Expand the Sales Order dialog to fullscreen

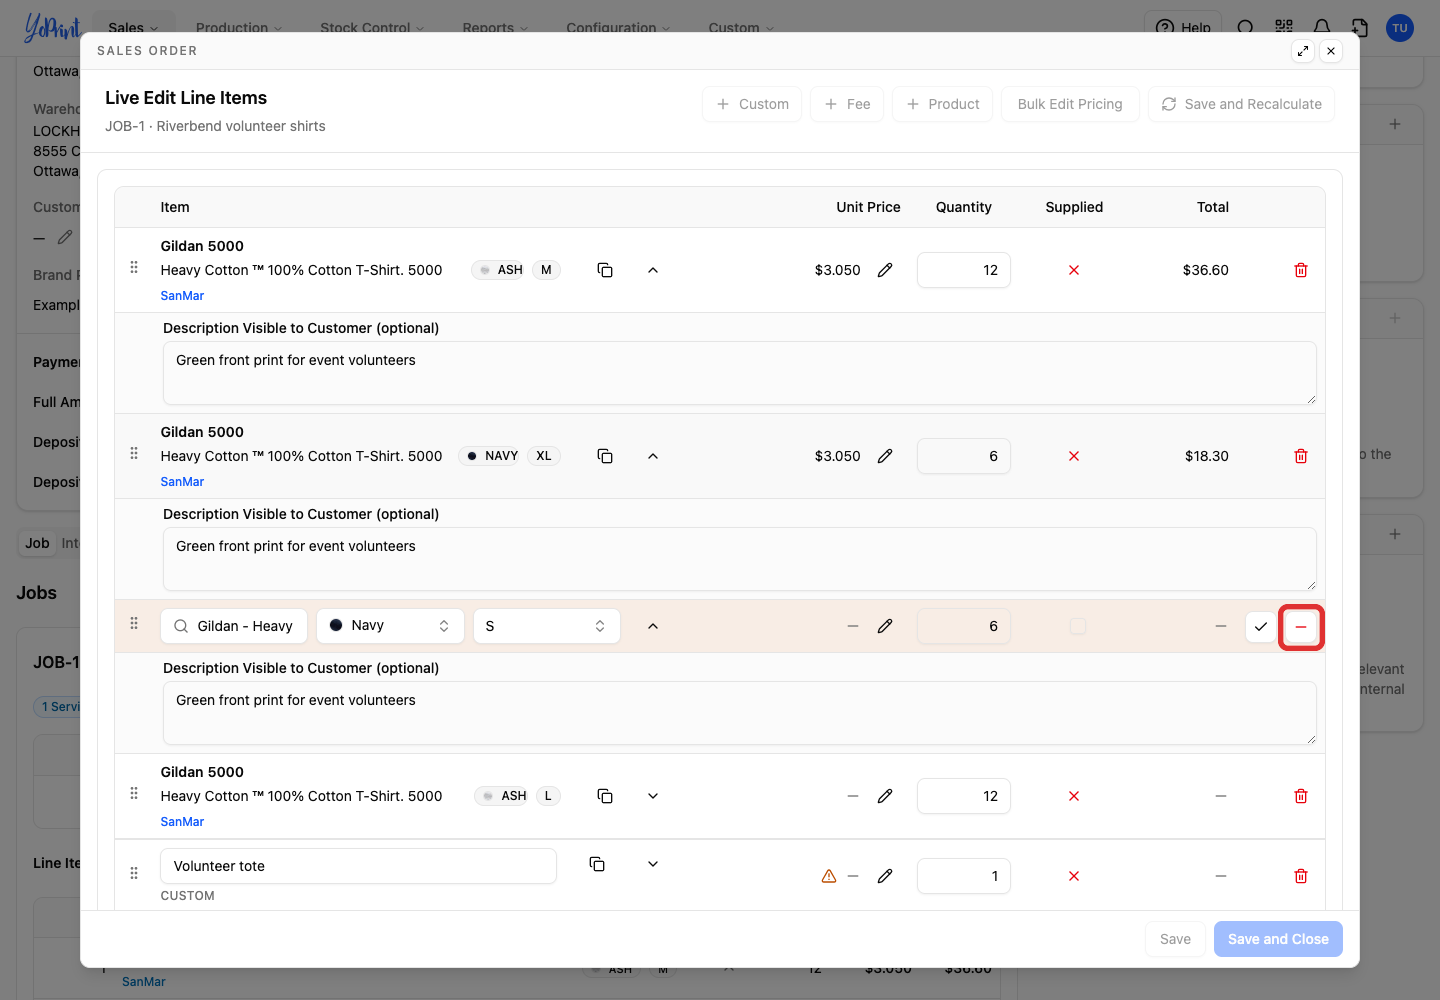(1303, 51)
